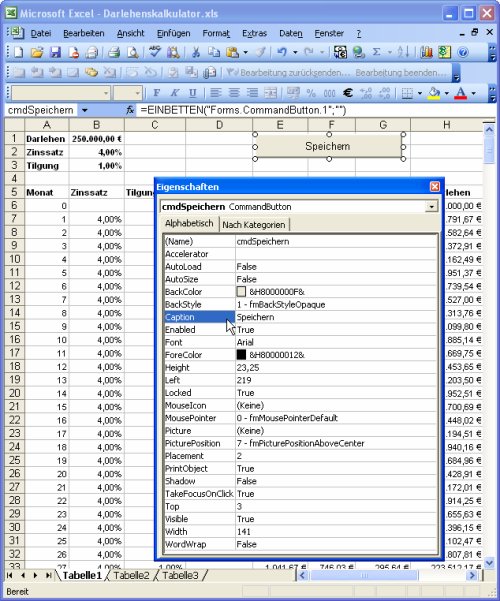Click the fill color paint bucket
Image resolution: width=500 pixels, height=601 pixels.
pyautogui.click(x=434, y=93)
